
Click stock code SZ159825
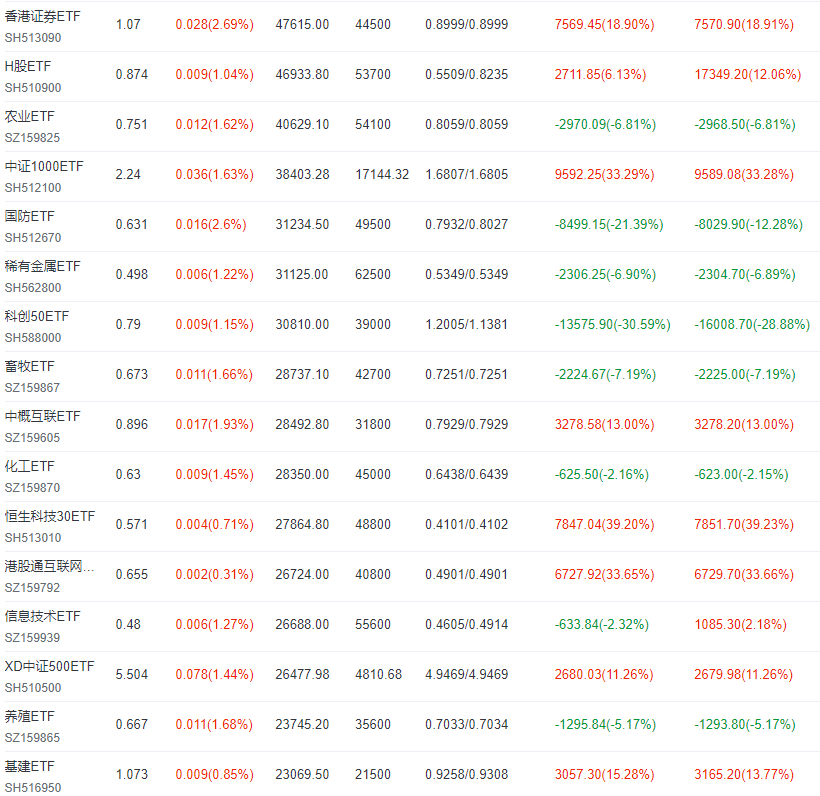(x=32, y=138)
